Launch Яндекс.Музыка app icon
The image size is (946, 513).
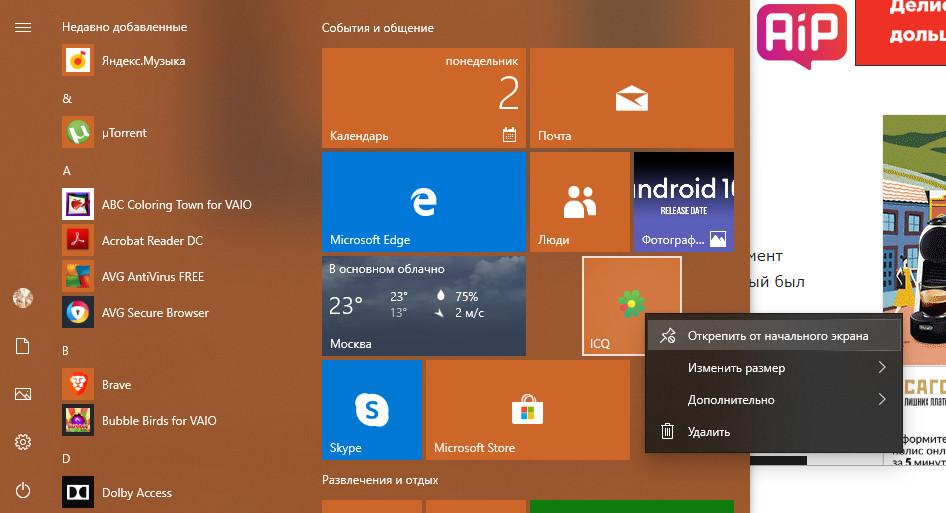coord(78,60)
